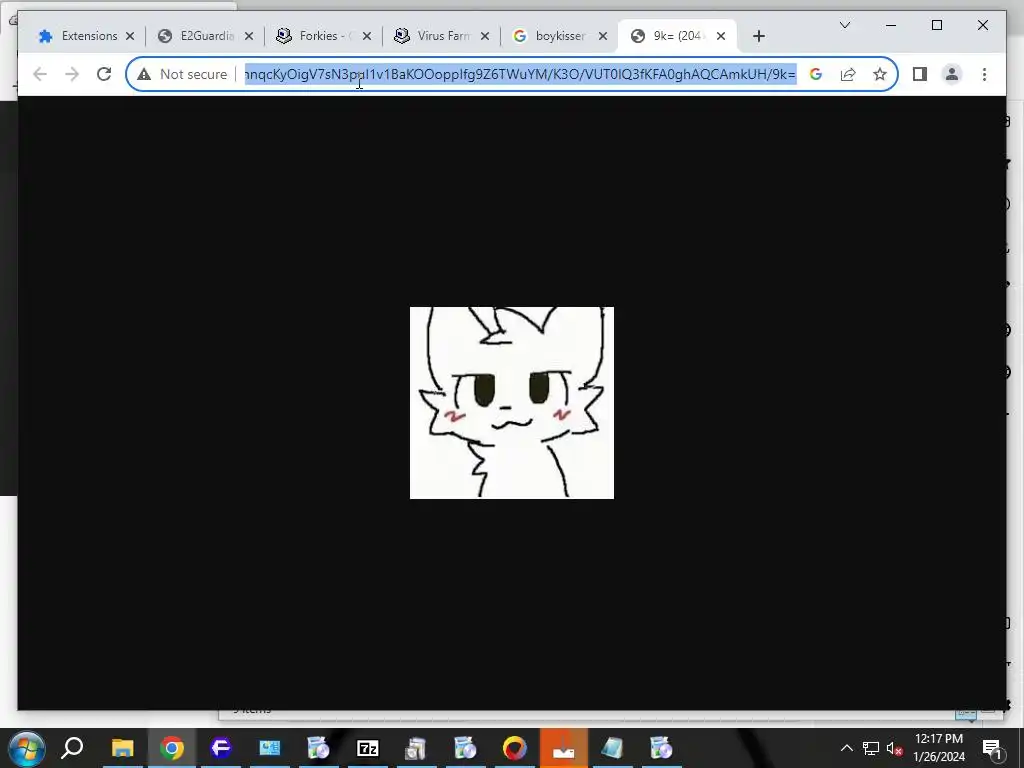
Task: Close the 9k= tab
Action: pyautogui.click(x=721, y=37)
